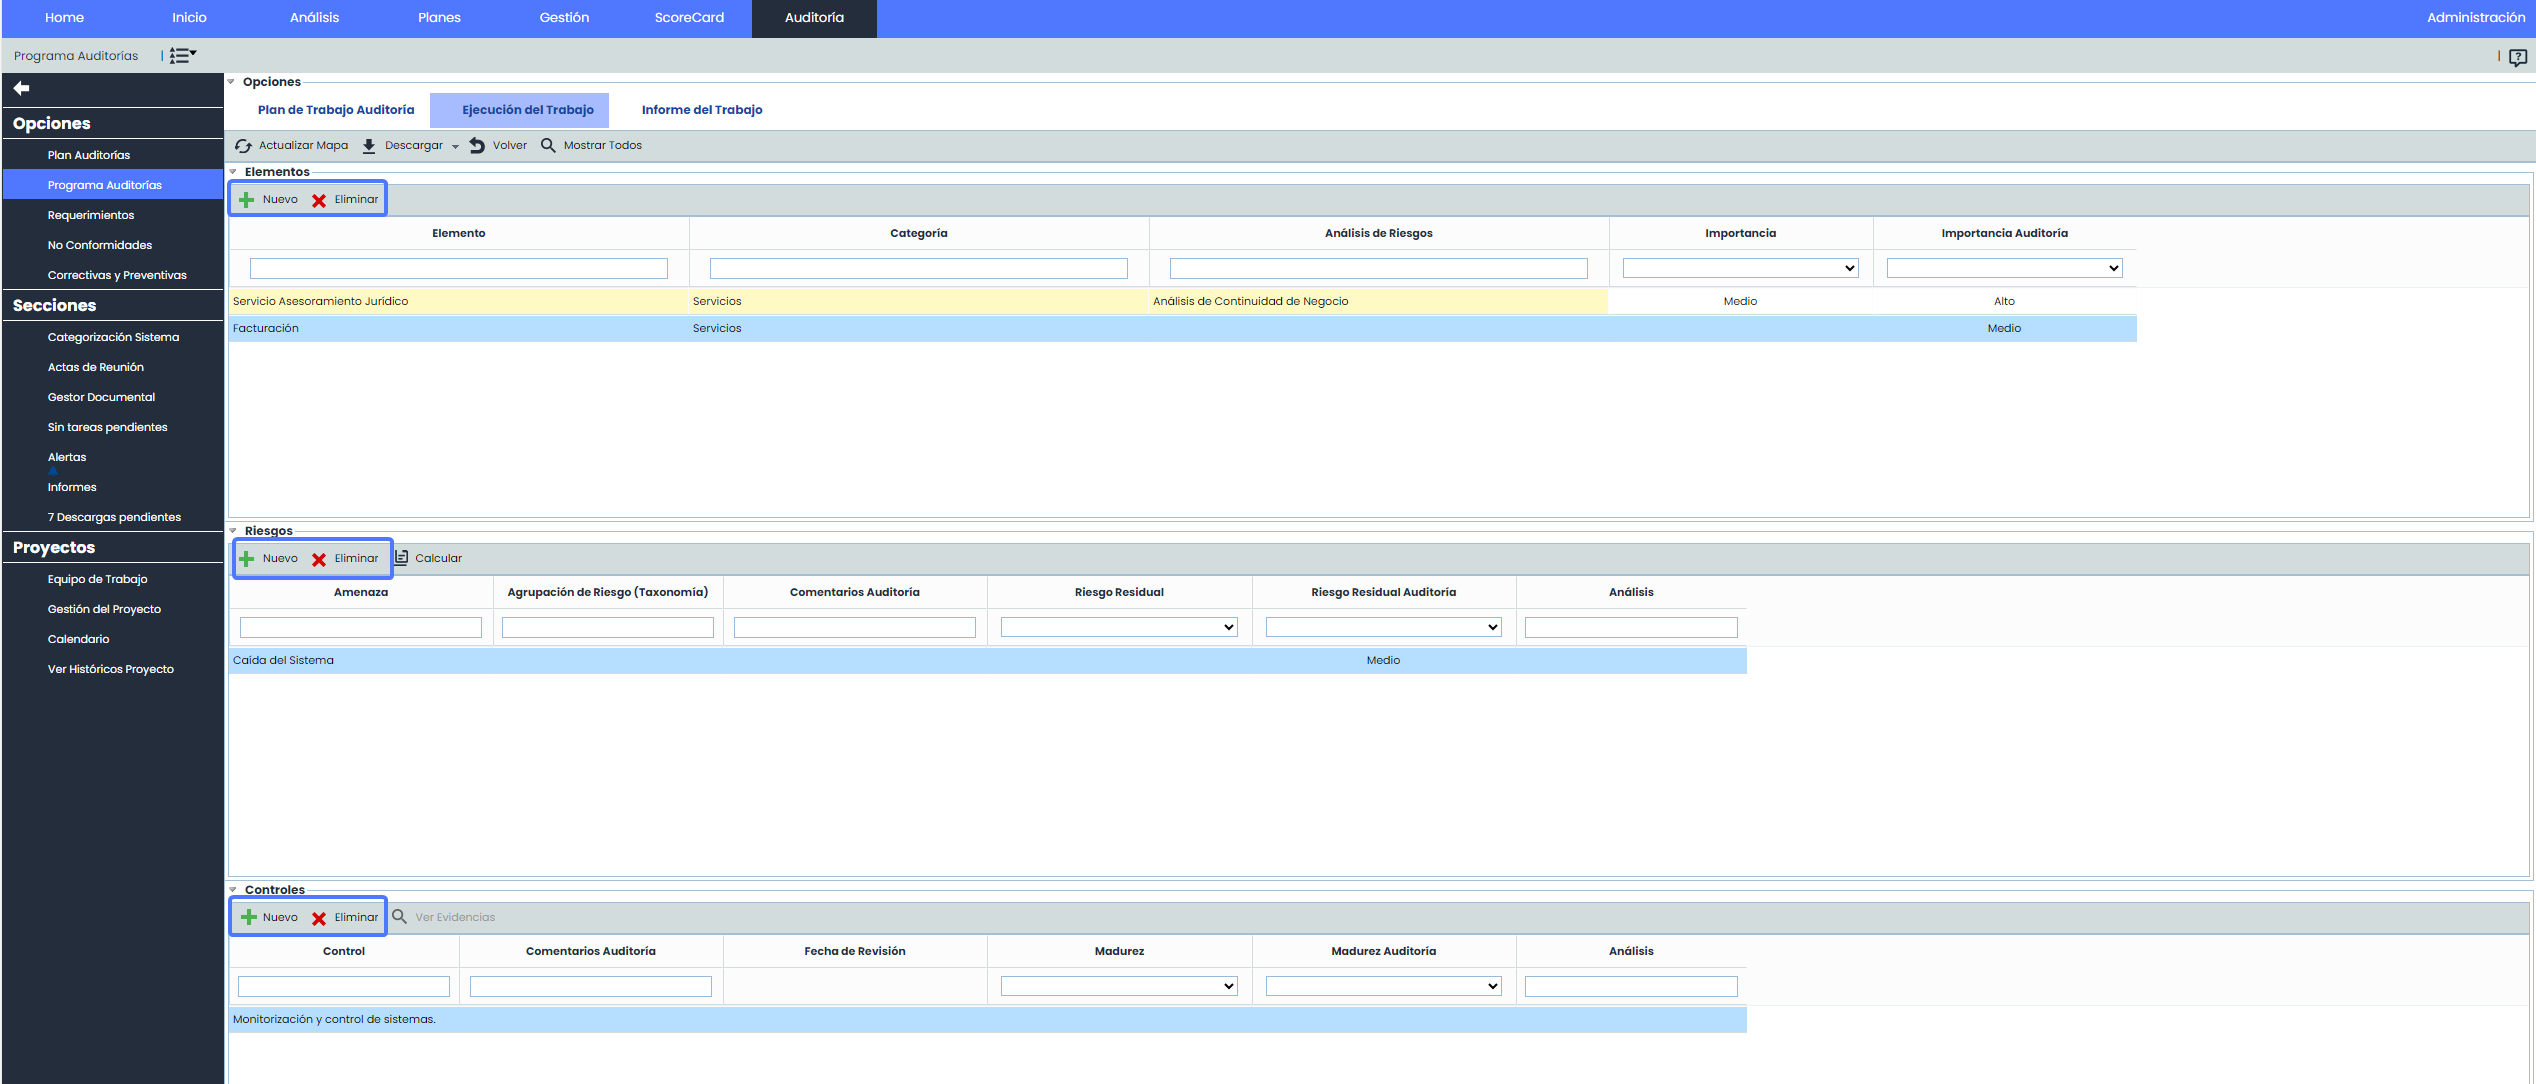Click the Mostrar Todos magnifier icon

[548, 146]
